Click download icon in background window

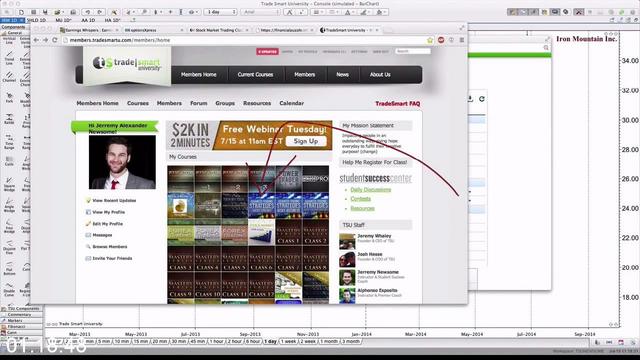click(x=470, y=99)
